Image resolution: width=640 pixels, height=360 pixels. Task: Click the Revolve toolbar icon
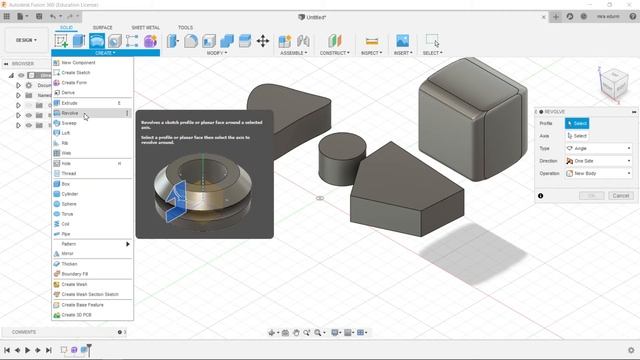pyautogui.click(x=97, y=41)
